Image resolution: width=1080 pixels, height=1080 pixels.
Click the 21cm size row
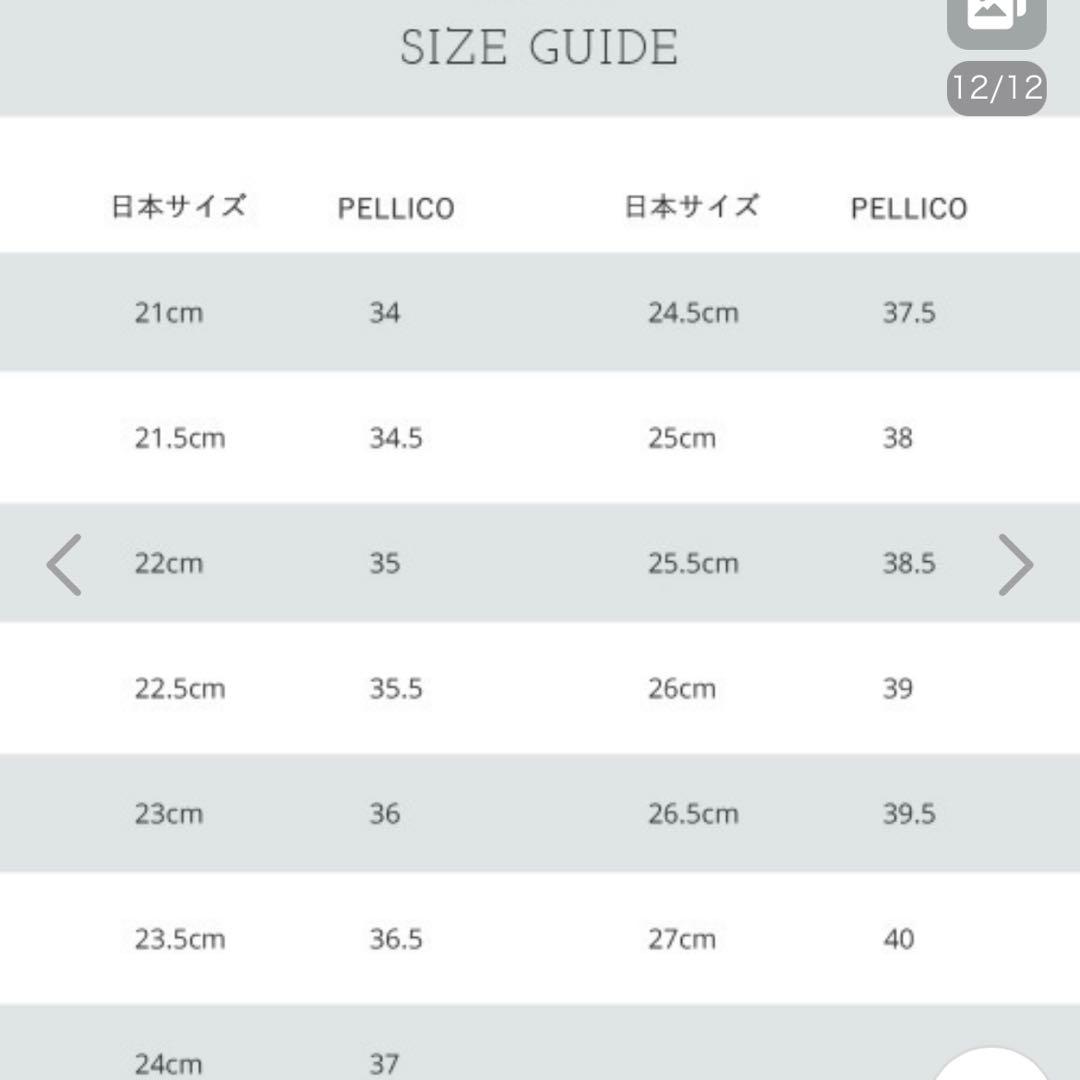click(169, 313)
